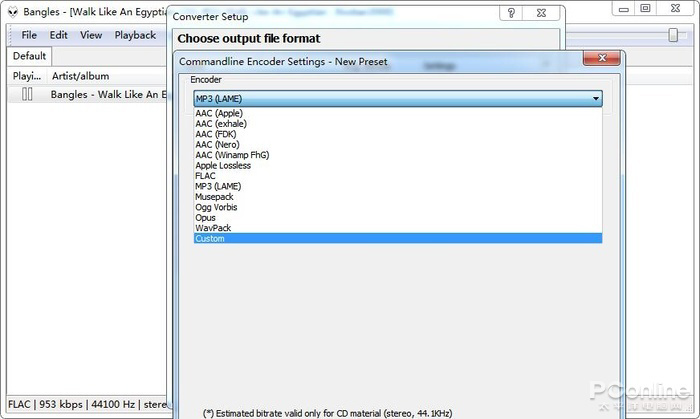
Task: Open the View menu
Action: (x=91, y=35)
